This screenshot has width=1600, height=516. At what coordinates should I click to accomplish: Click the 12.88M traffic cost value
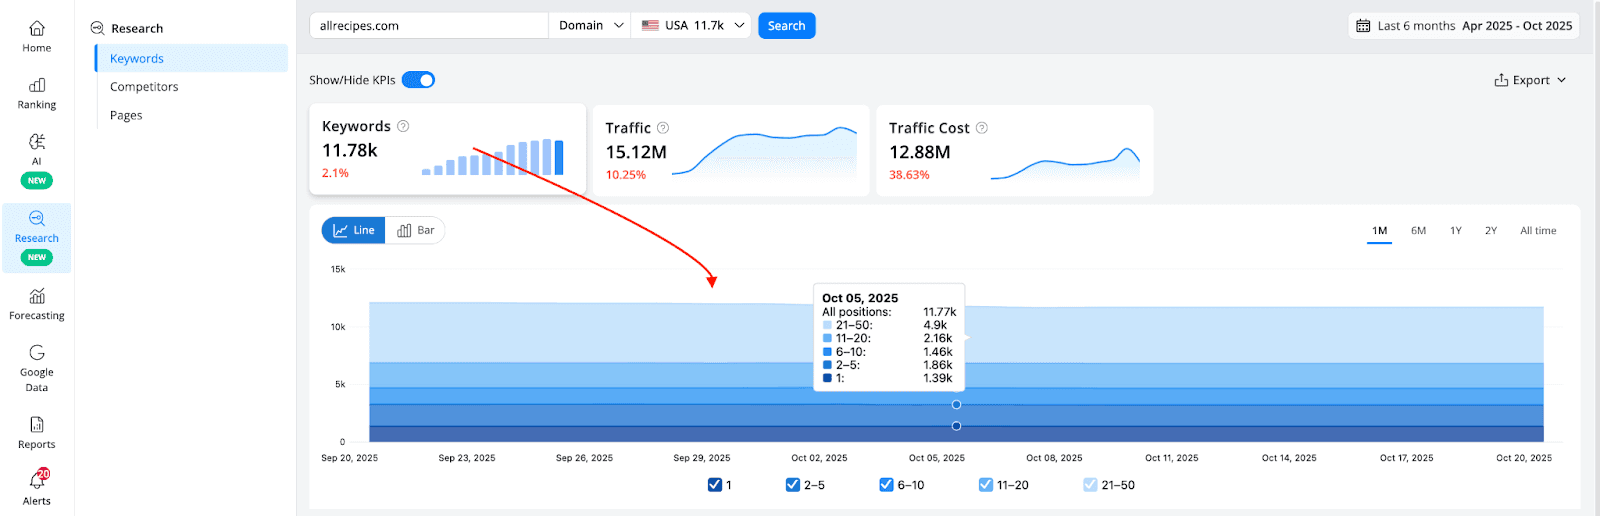coord(920,152)
